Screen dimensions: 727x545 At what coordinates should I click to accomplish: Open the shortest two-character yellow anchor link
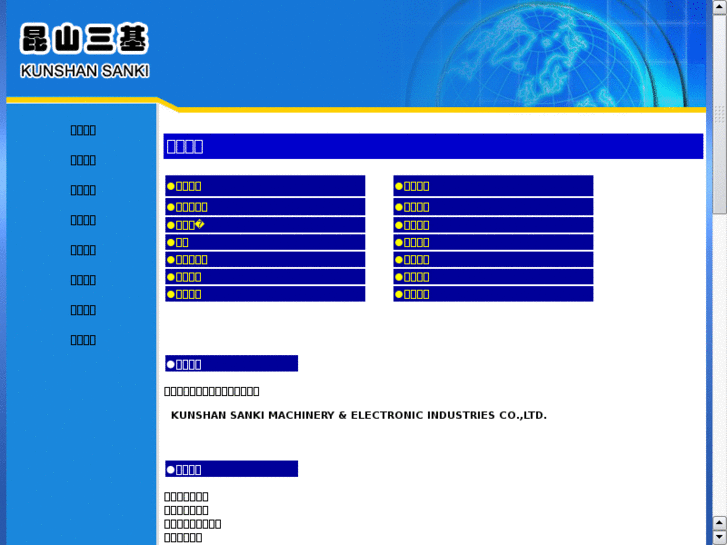[178, 242]
